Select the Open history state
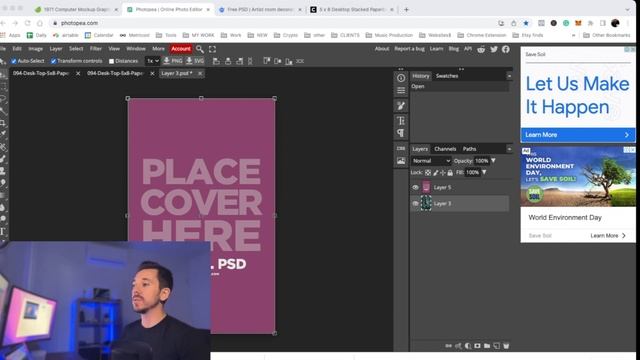The width and height of the screenshot is (640, 360). tap(460, 87)
